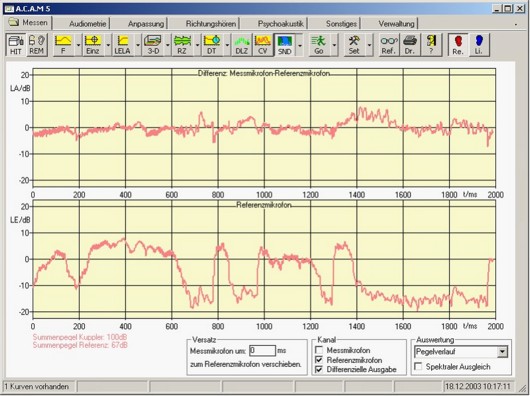The height and width of the screenshot is (396, 530).
Task: Expand the dropdown arrow next to Go
Action: click(x=334, y=45)
